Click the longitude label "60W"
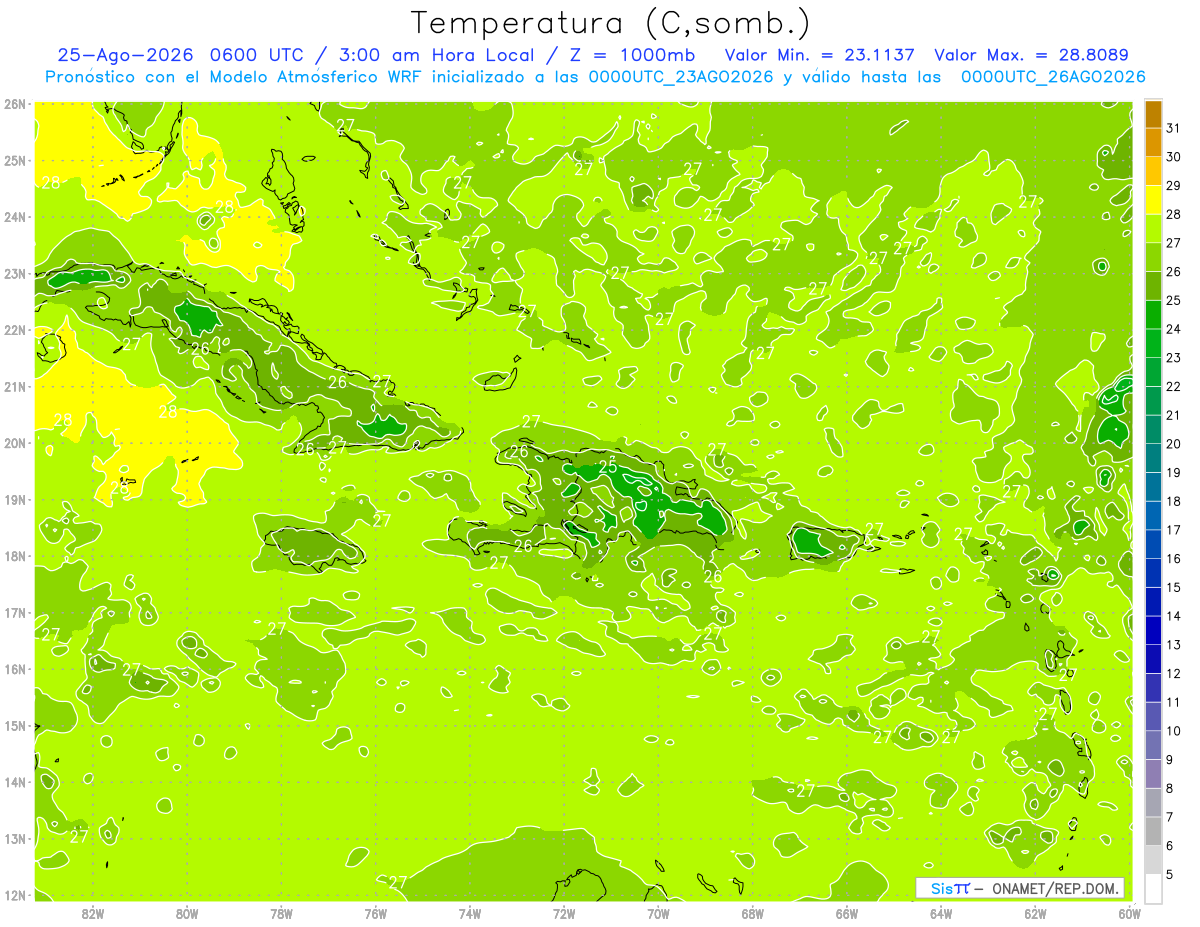Screen dimensions: 1200x927 (1128, 912)
